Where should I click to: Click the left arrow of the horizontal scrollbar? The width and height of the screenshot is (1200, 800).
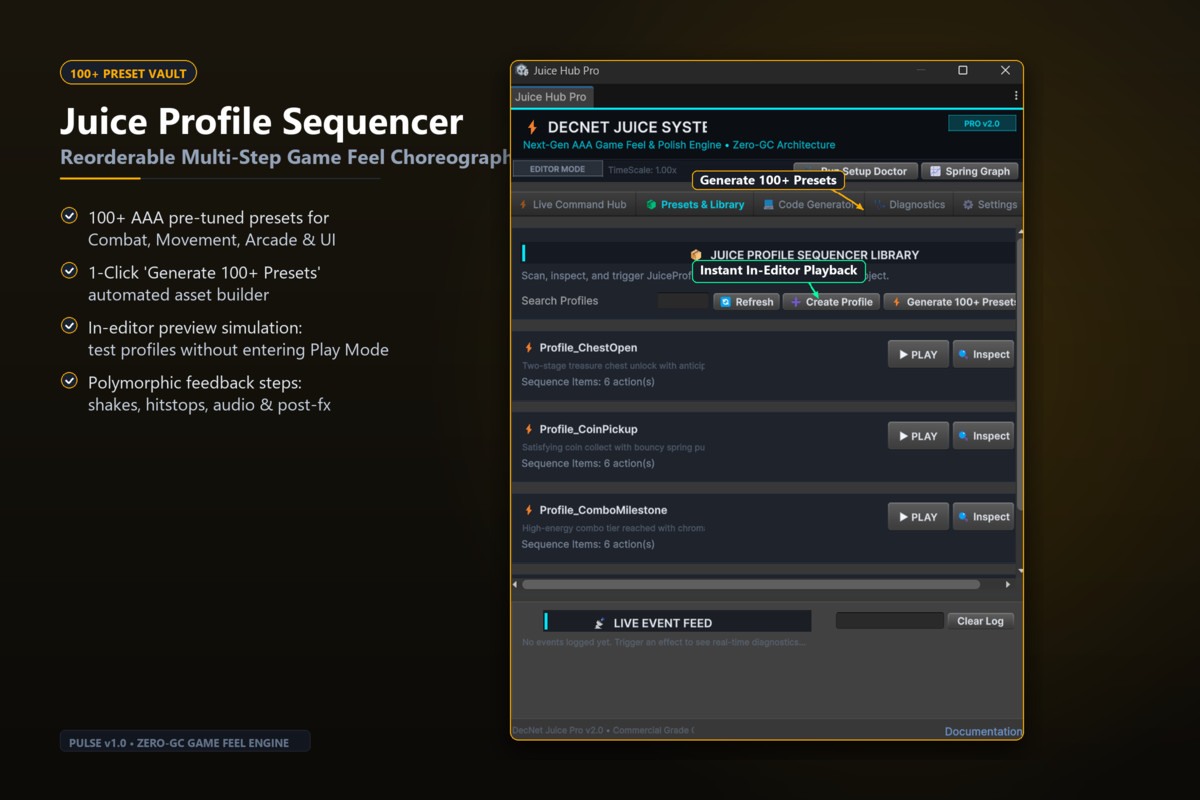(515, 584)
